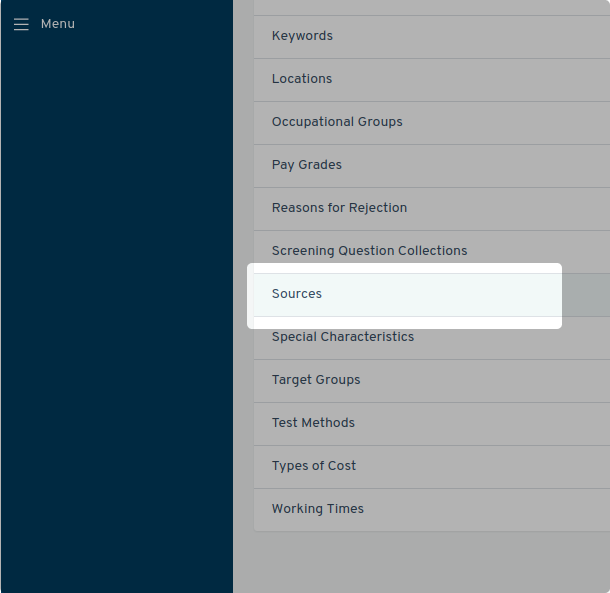Open Reasons for Rejection

tap(339, 208)
